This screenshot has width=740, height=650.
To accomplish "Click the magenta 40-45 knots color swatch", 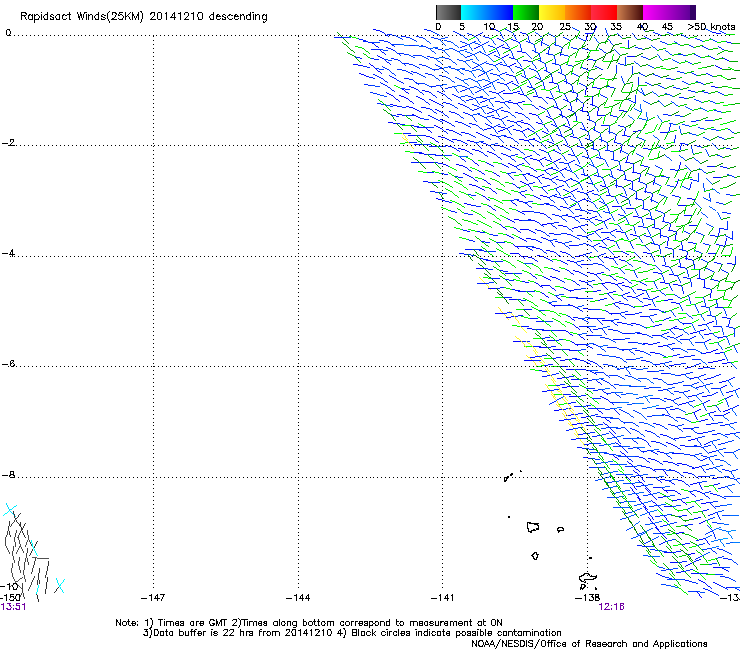I will (656, 12).
